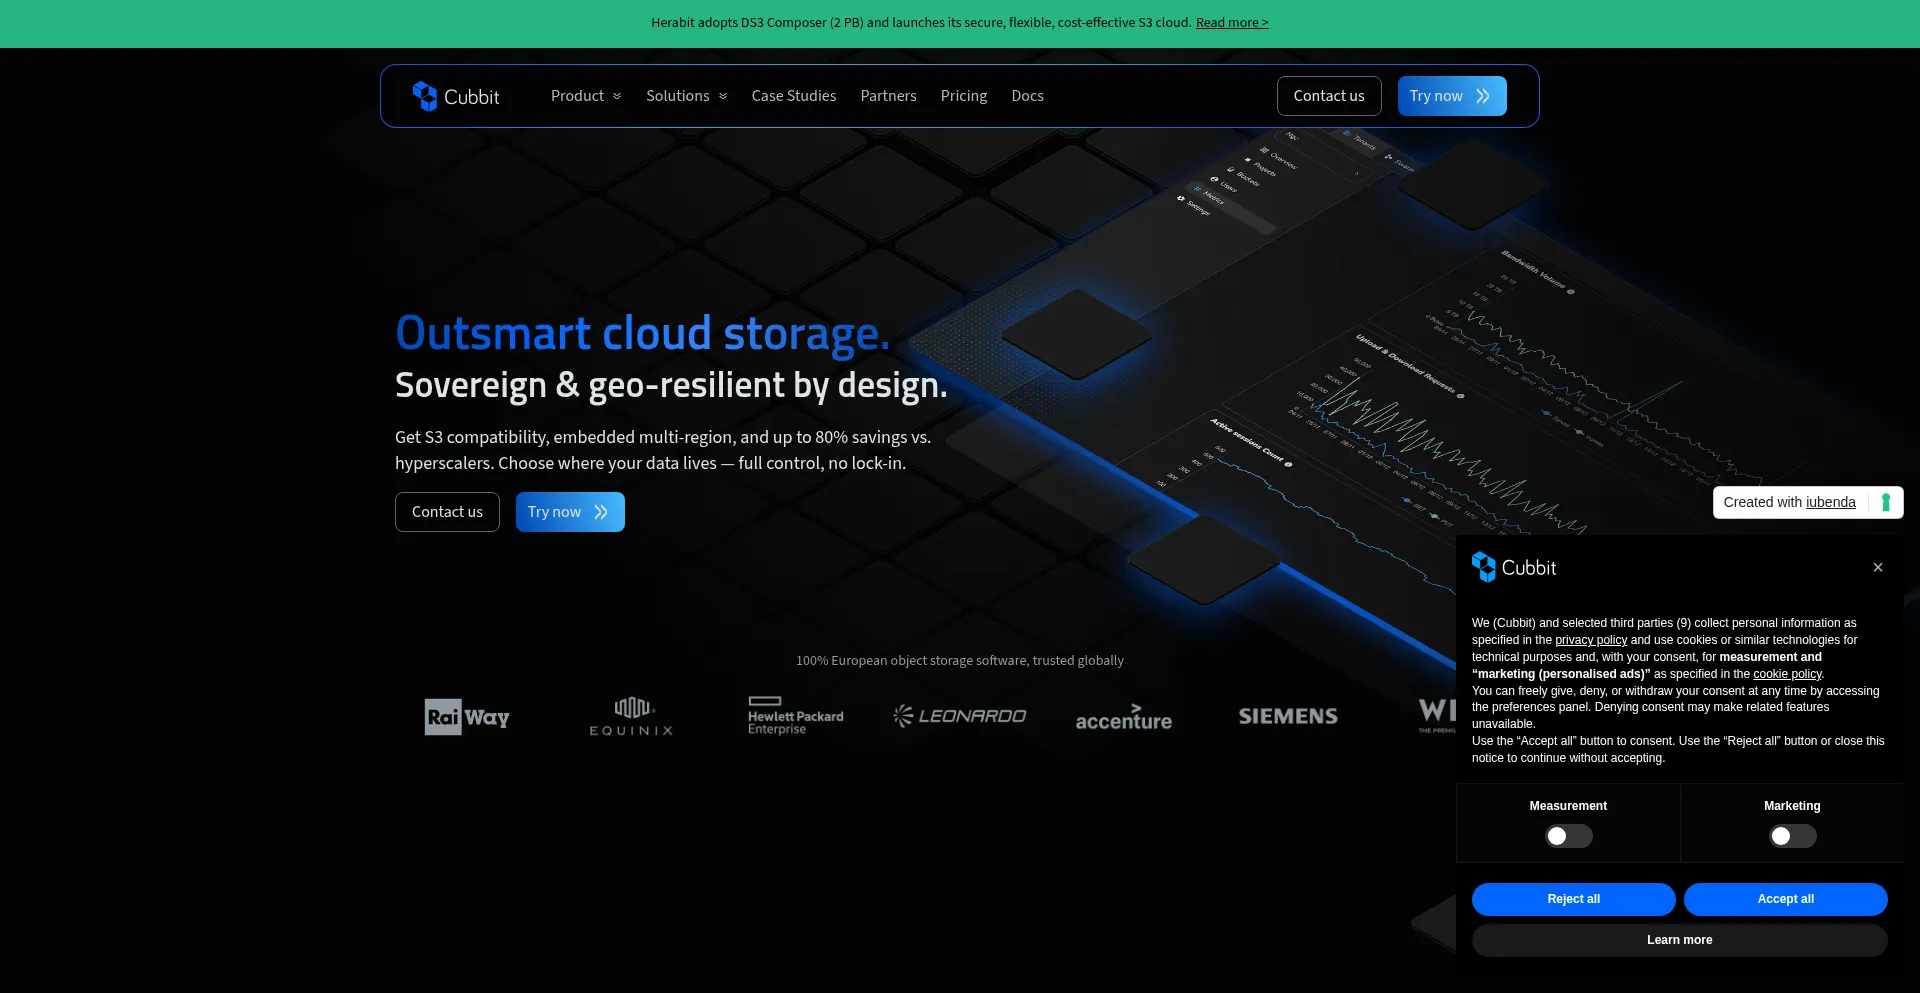Click the Leonardo logo
Viewport: 1920px width, 993px height.
[960, 716]
